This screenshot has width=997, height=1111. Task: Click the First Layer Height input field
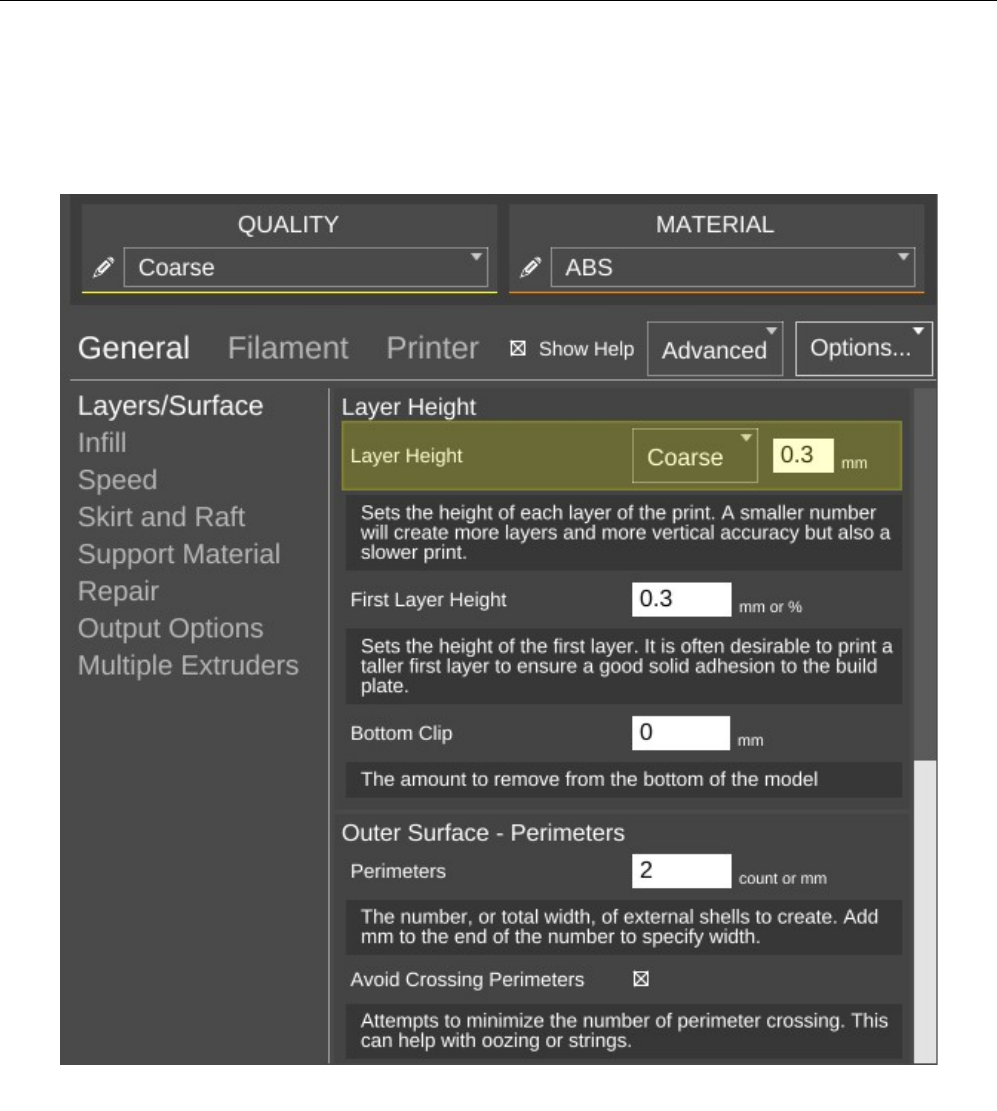point(681,599)
